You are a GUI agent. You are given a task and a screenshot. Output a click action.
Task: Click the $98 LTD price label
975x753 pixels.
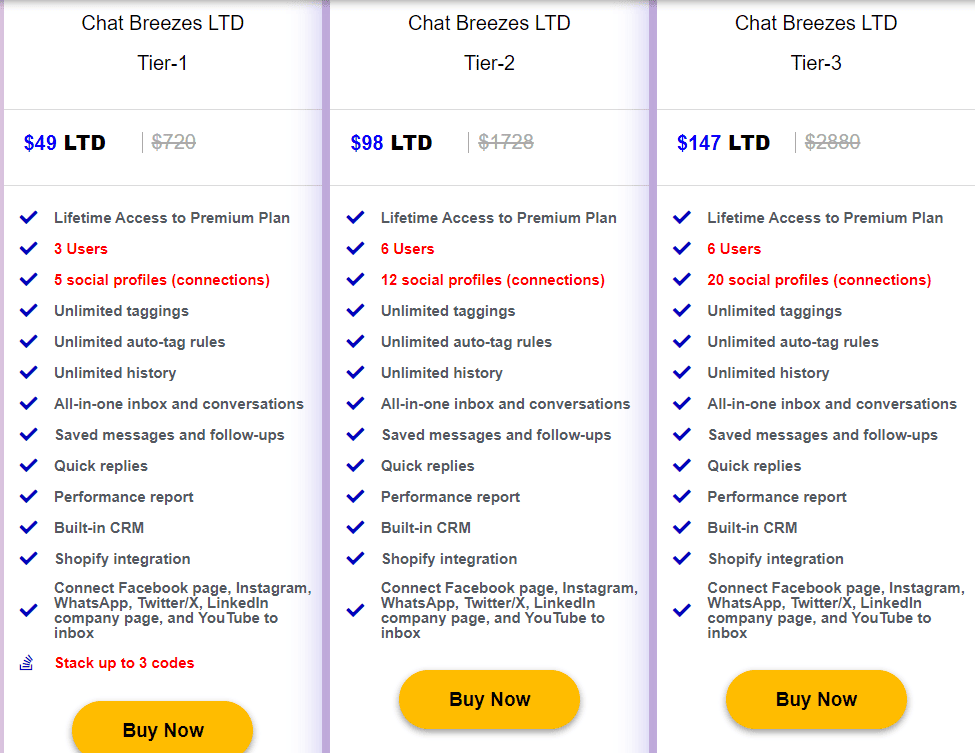tap(392, 142)
